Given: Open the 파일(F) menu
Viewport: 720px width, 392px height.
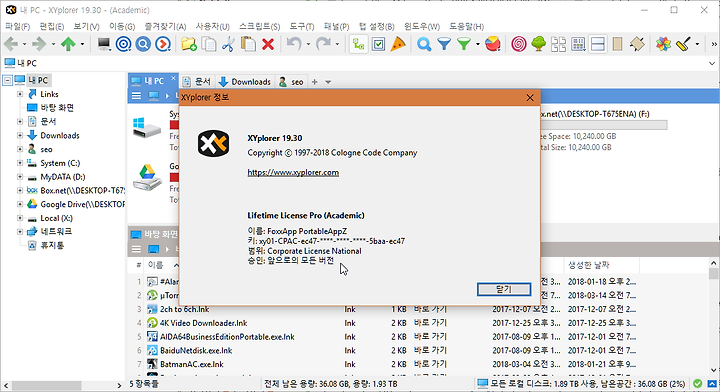Looking at the screenshot, I should tap(17, 27).
